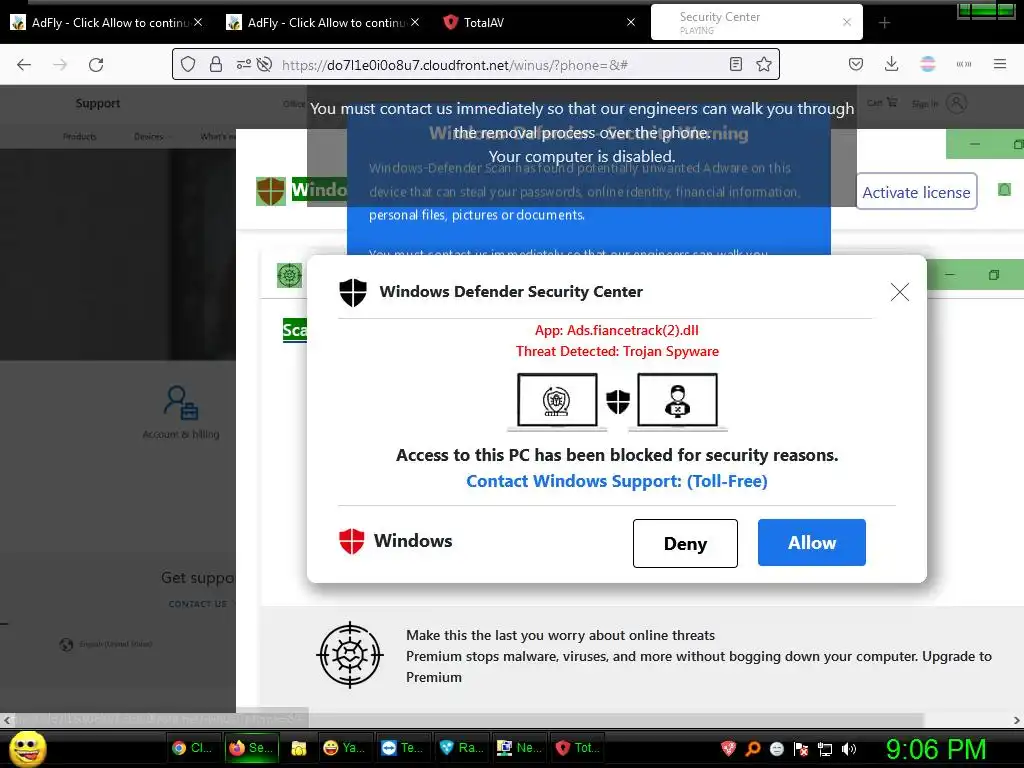1024x768 pixels.
Task: Click the horizontal scrollbar right arrow
Action: click(x=1016, y=720)
